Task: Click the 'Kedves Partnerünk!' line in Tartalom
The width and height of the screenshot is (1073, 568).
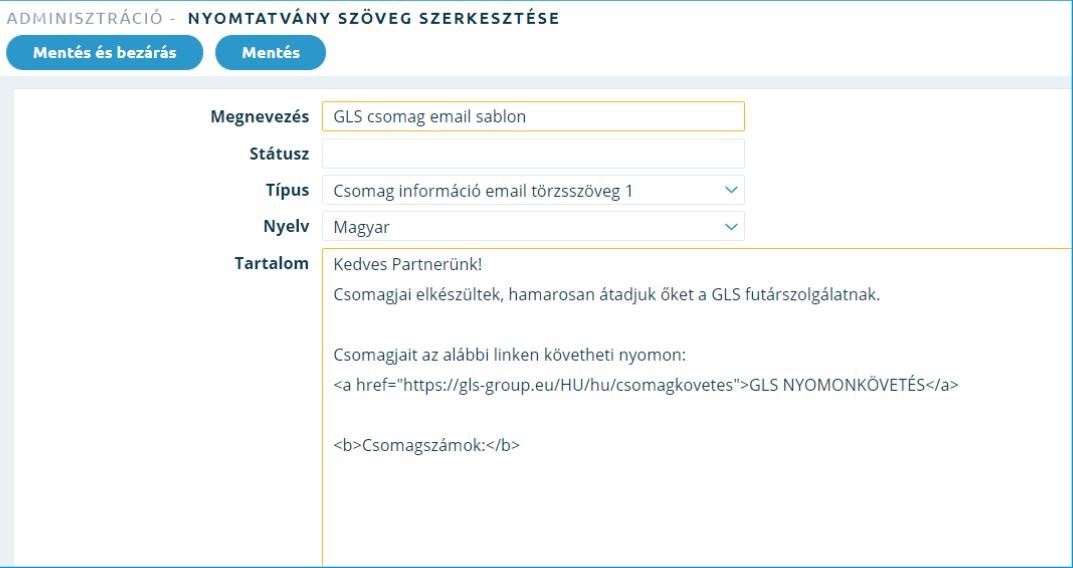Action: point(408,264)
